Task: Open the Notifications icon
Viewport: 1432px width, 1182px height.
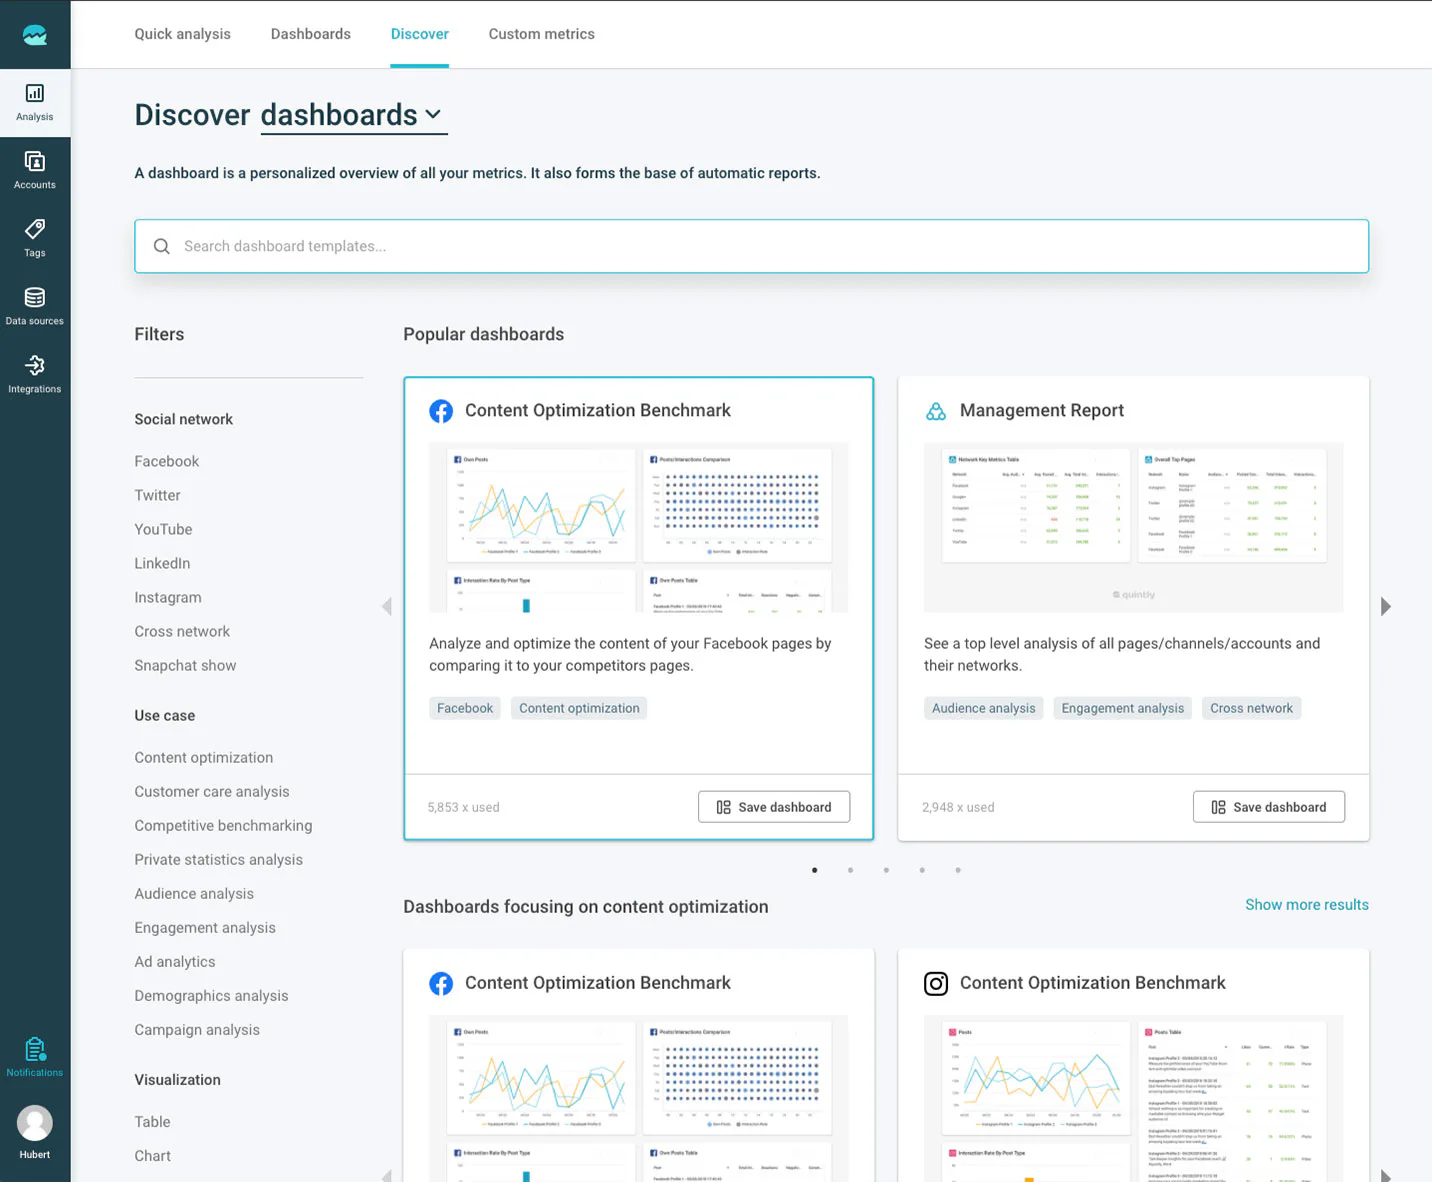Action: [x=35, y=1057]
